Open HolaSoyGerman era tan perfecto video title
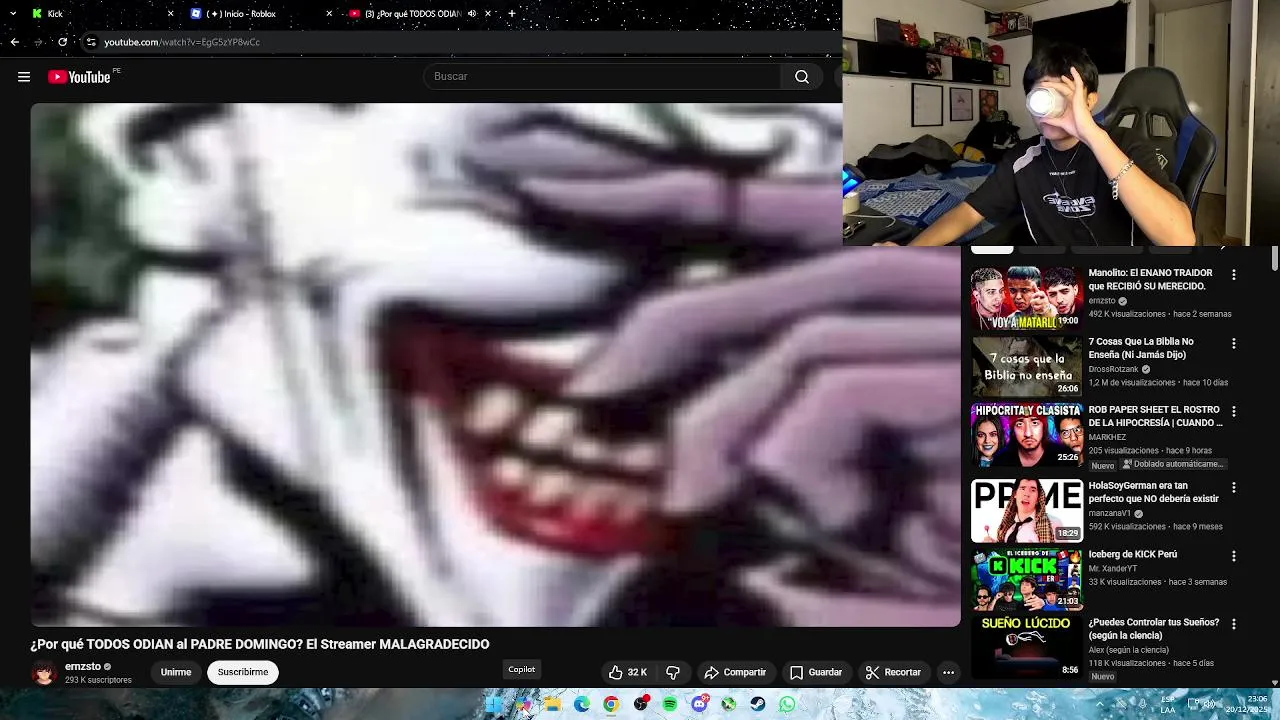This screenshot has width=1280, height=720. pyautogui.click(x=1153, y=492)
